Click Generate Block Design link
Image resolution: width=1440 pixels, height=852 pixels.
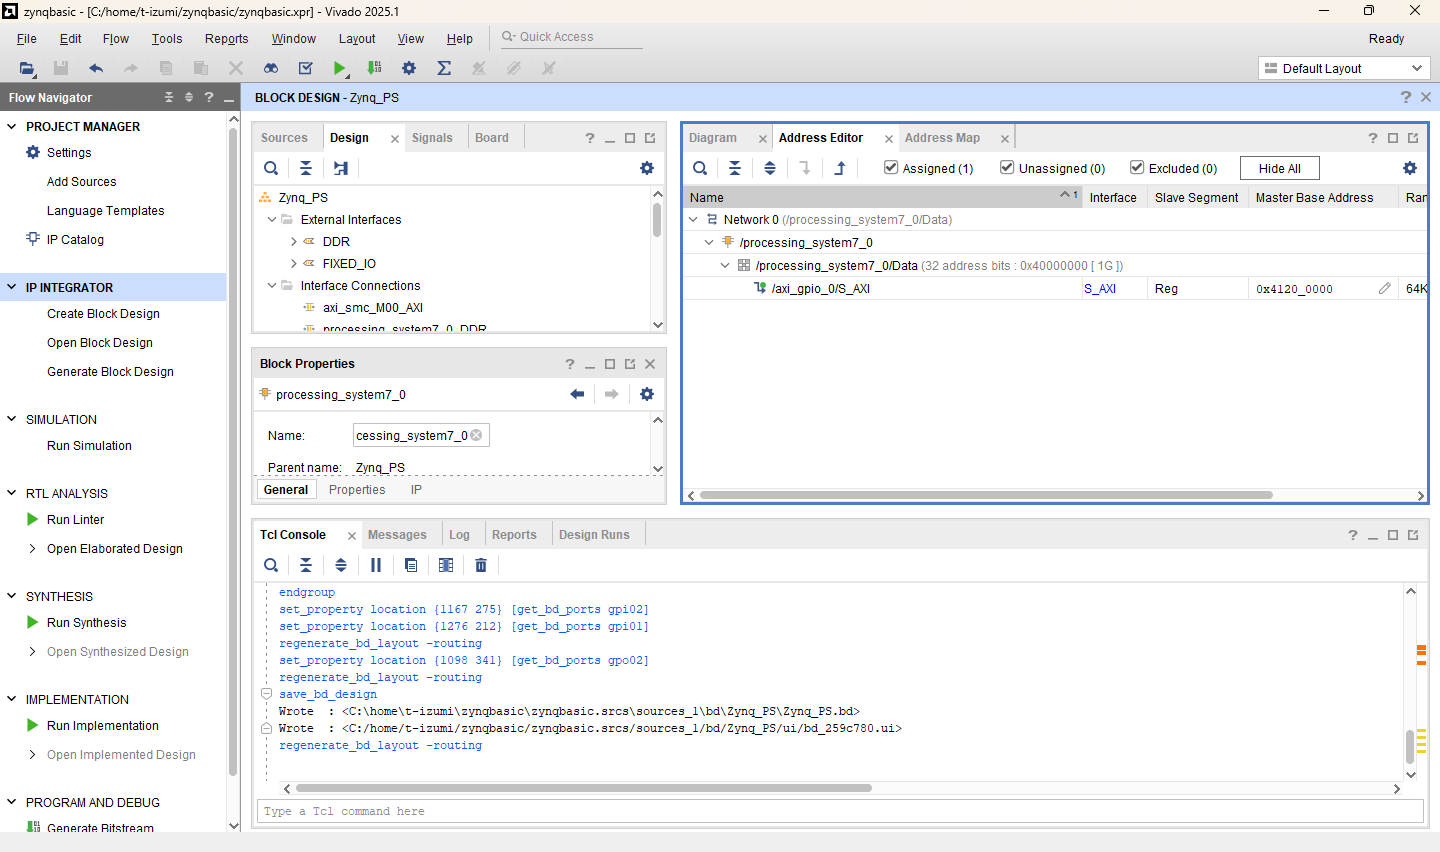coord(110,372)
